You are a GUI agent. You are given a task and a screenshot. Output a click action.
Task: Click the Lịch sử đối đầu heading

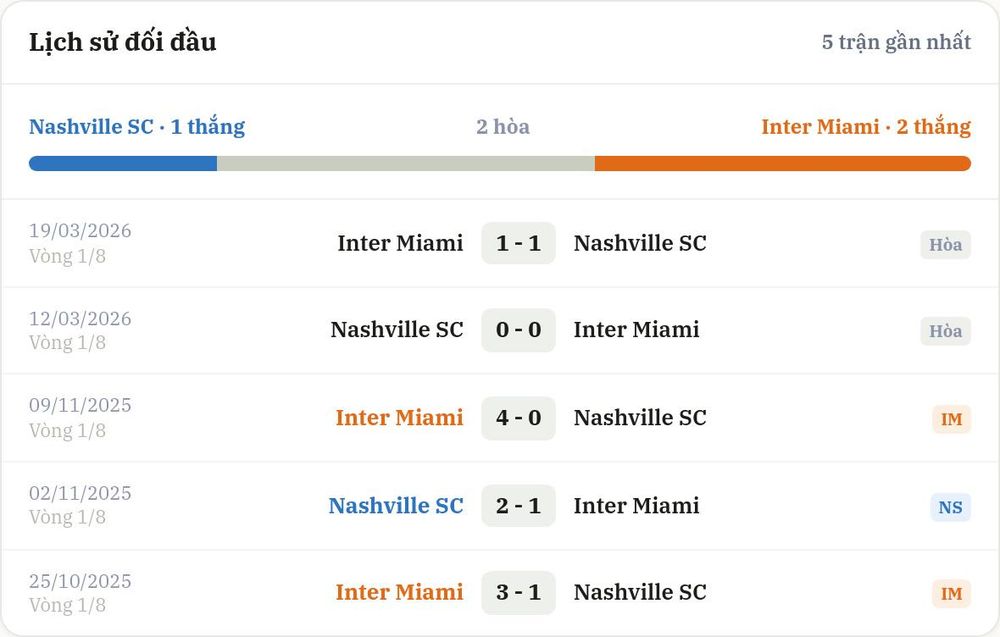pyautogui.click(x=122, y=42)
